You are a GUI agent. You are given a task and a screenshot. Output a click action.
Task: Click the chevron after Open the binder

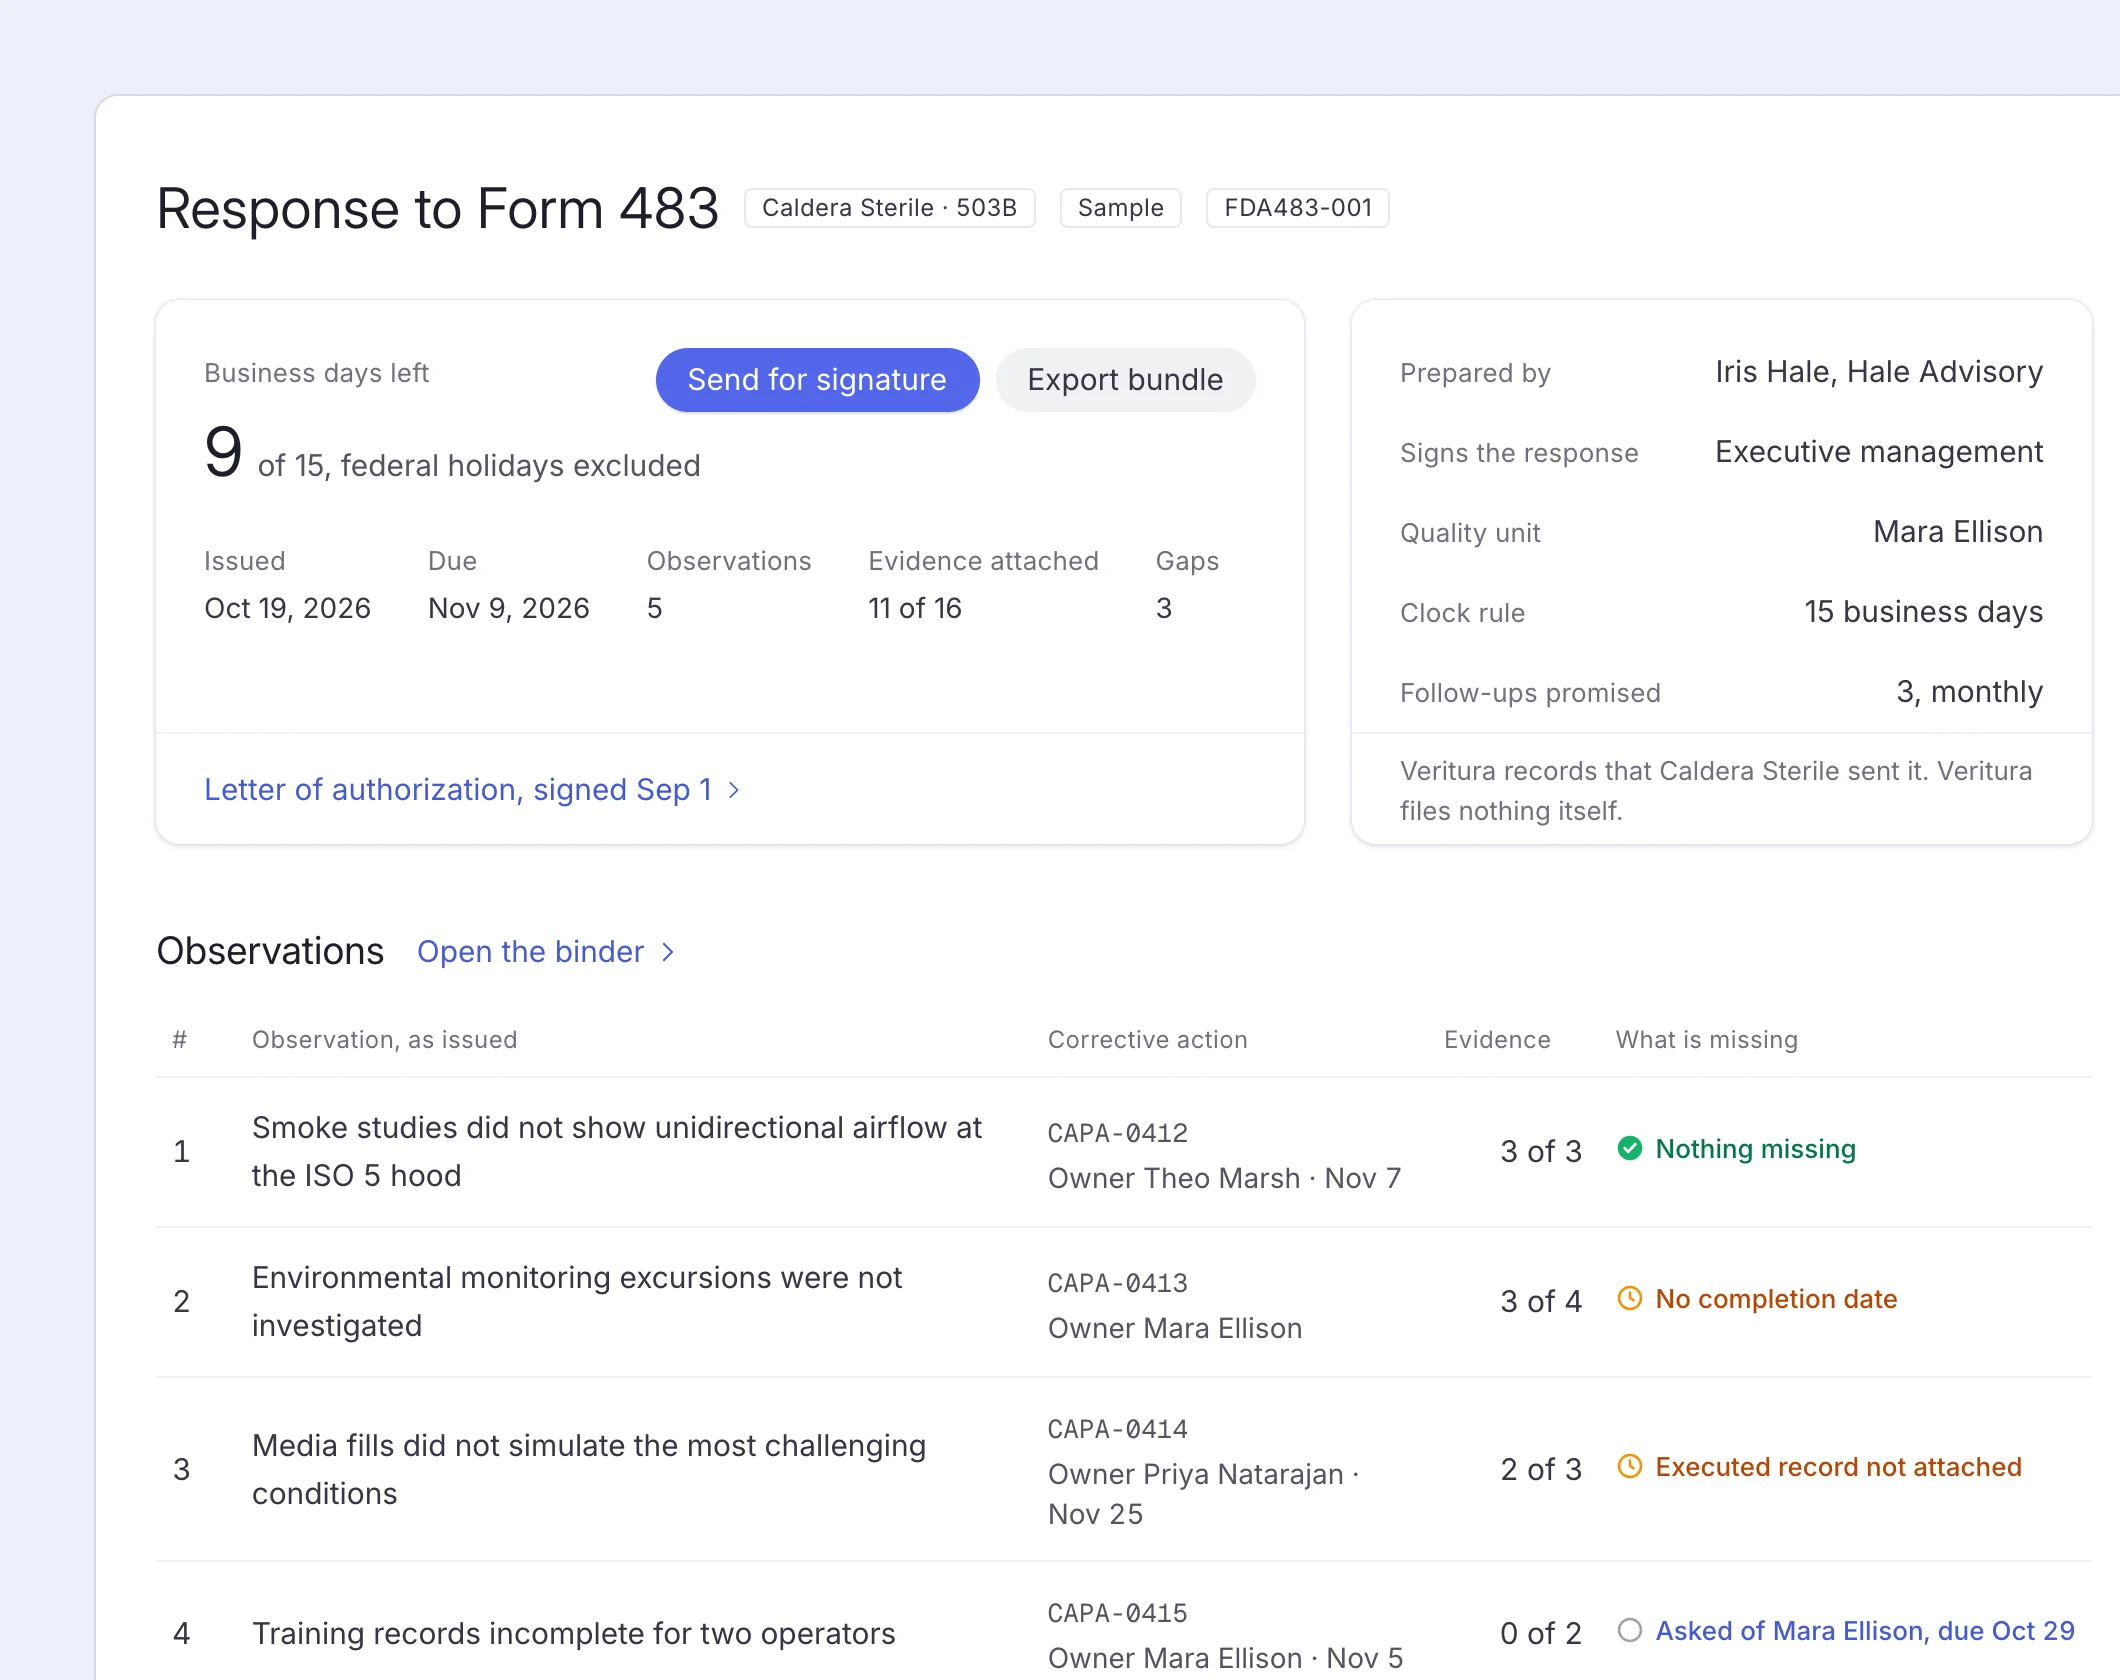pyautogui.click(x=668, y=952)
